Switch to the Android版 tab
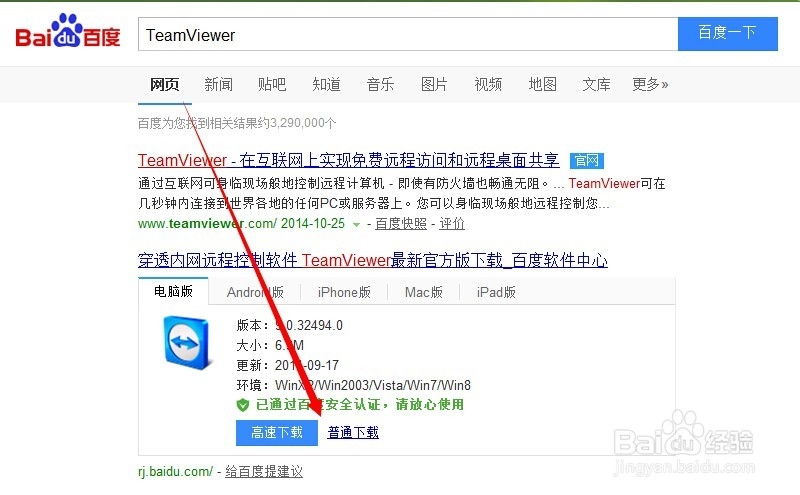Image resolution: width=800 pixels, height=495 pixels. point(255,292)
